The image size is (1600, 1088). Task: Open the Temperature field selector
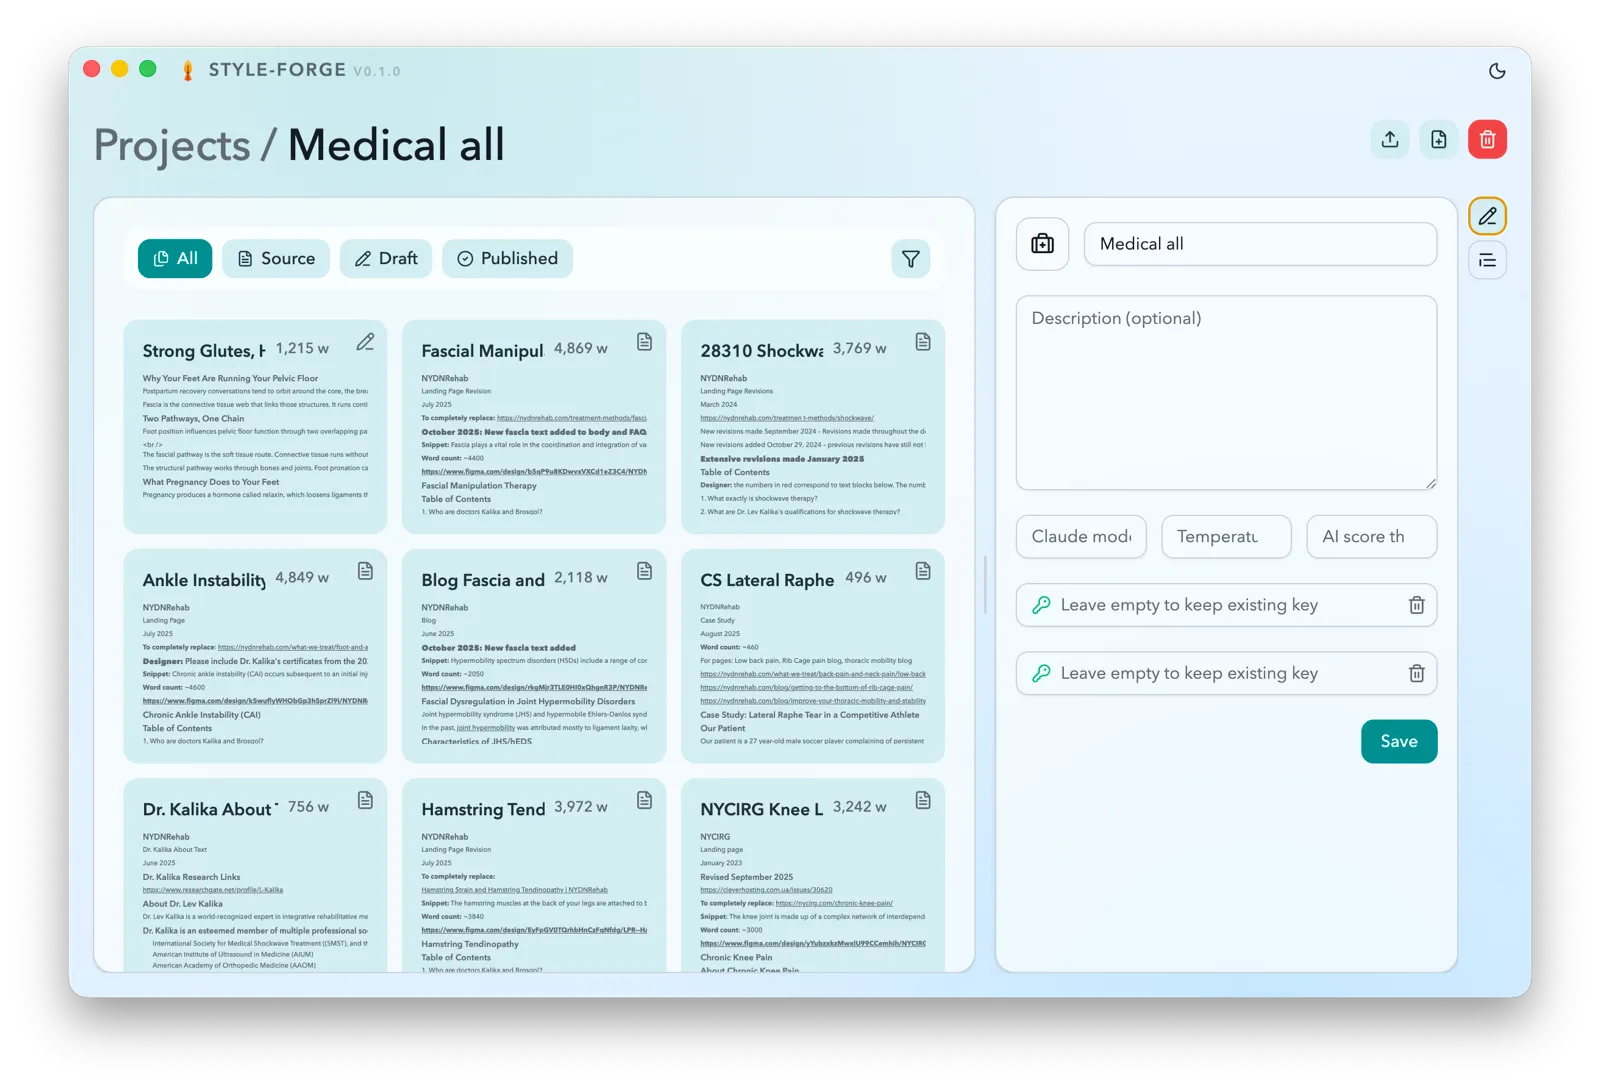pos(1227,537)
